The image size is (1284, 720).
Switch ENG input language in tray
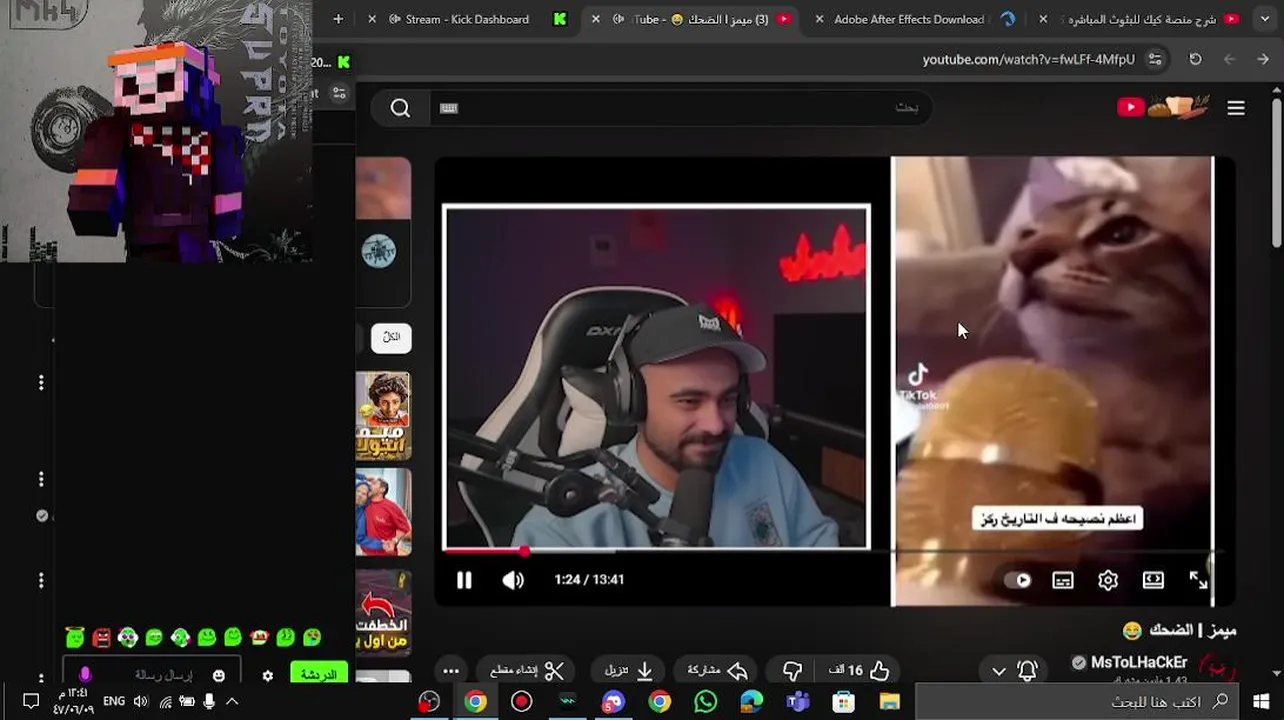pyautogui.click(x=114, y=702)
